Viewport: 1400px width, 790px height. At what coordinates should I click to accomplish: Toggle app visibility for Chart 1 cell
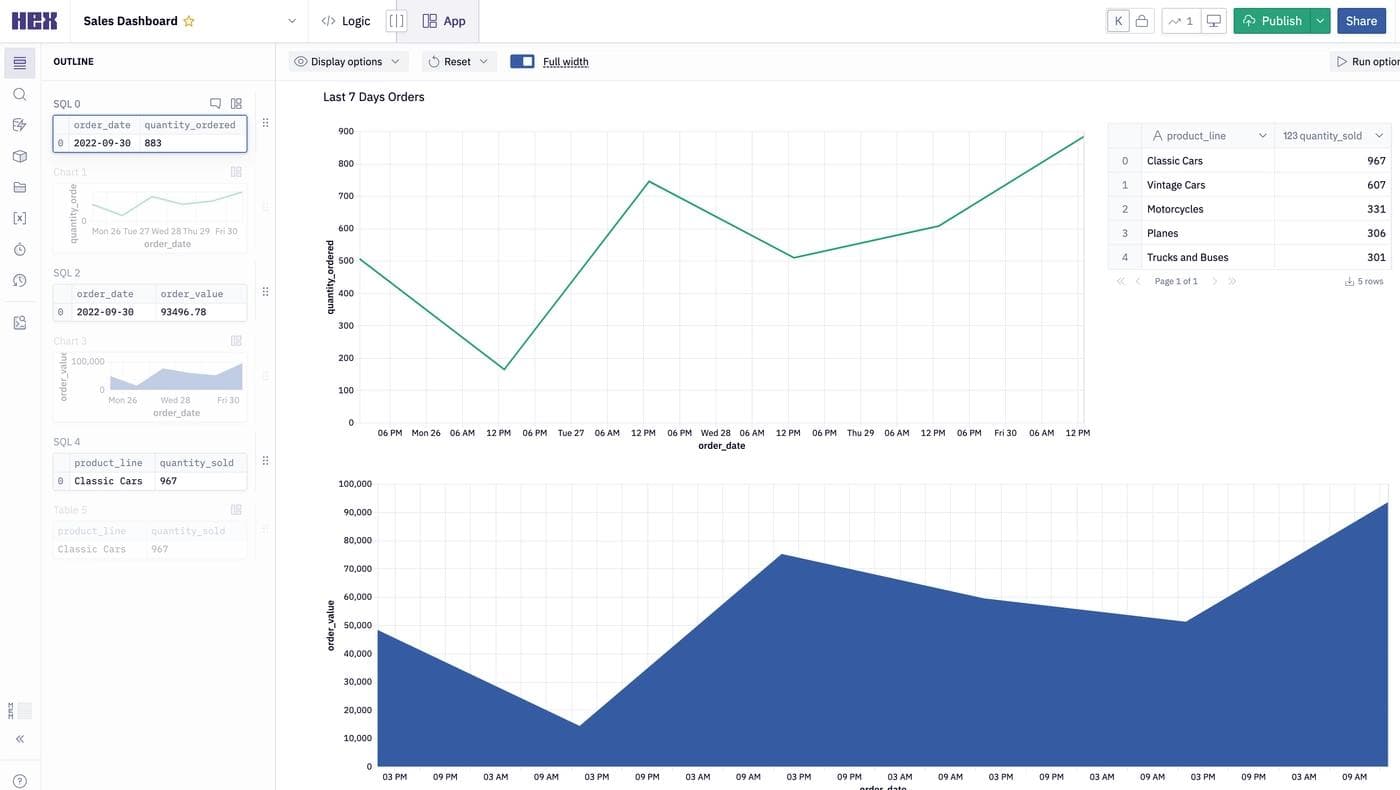pyautogui.click(x=236, y=172)
